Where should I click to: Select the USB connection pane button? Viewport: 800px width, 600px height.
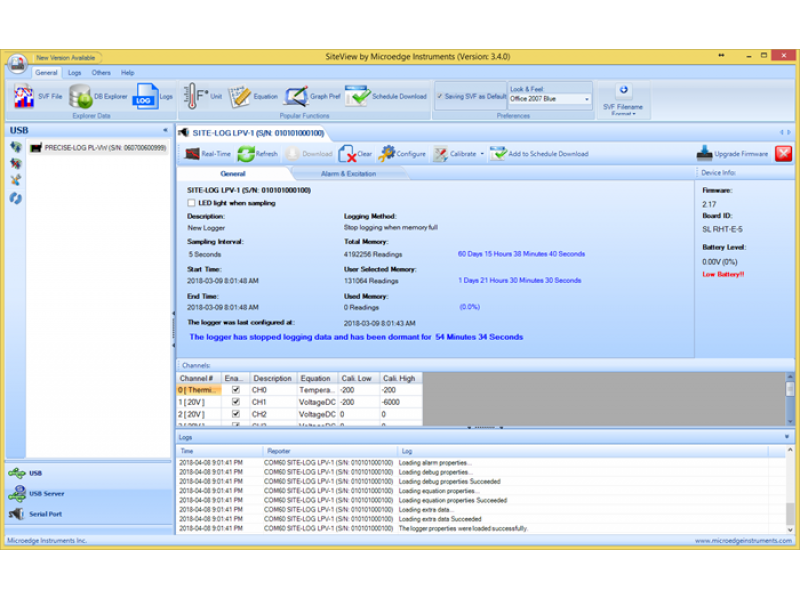coord(89,473)
